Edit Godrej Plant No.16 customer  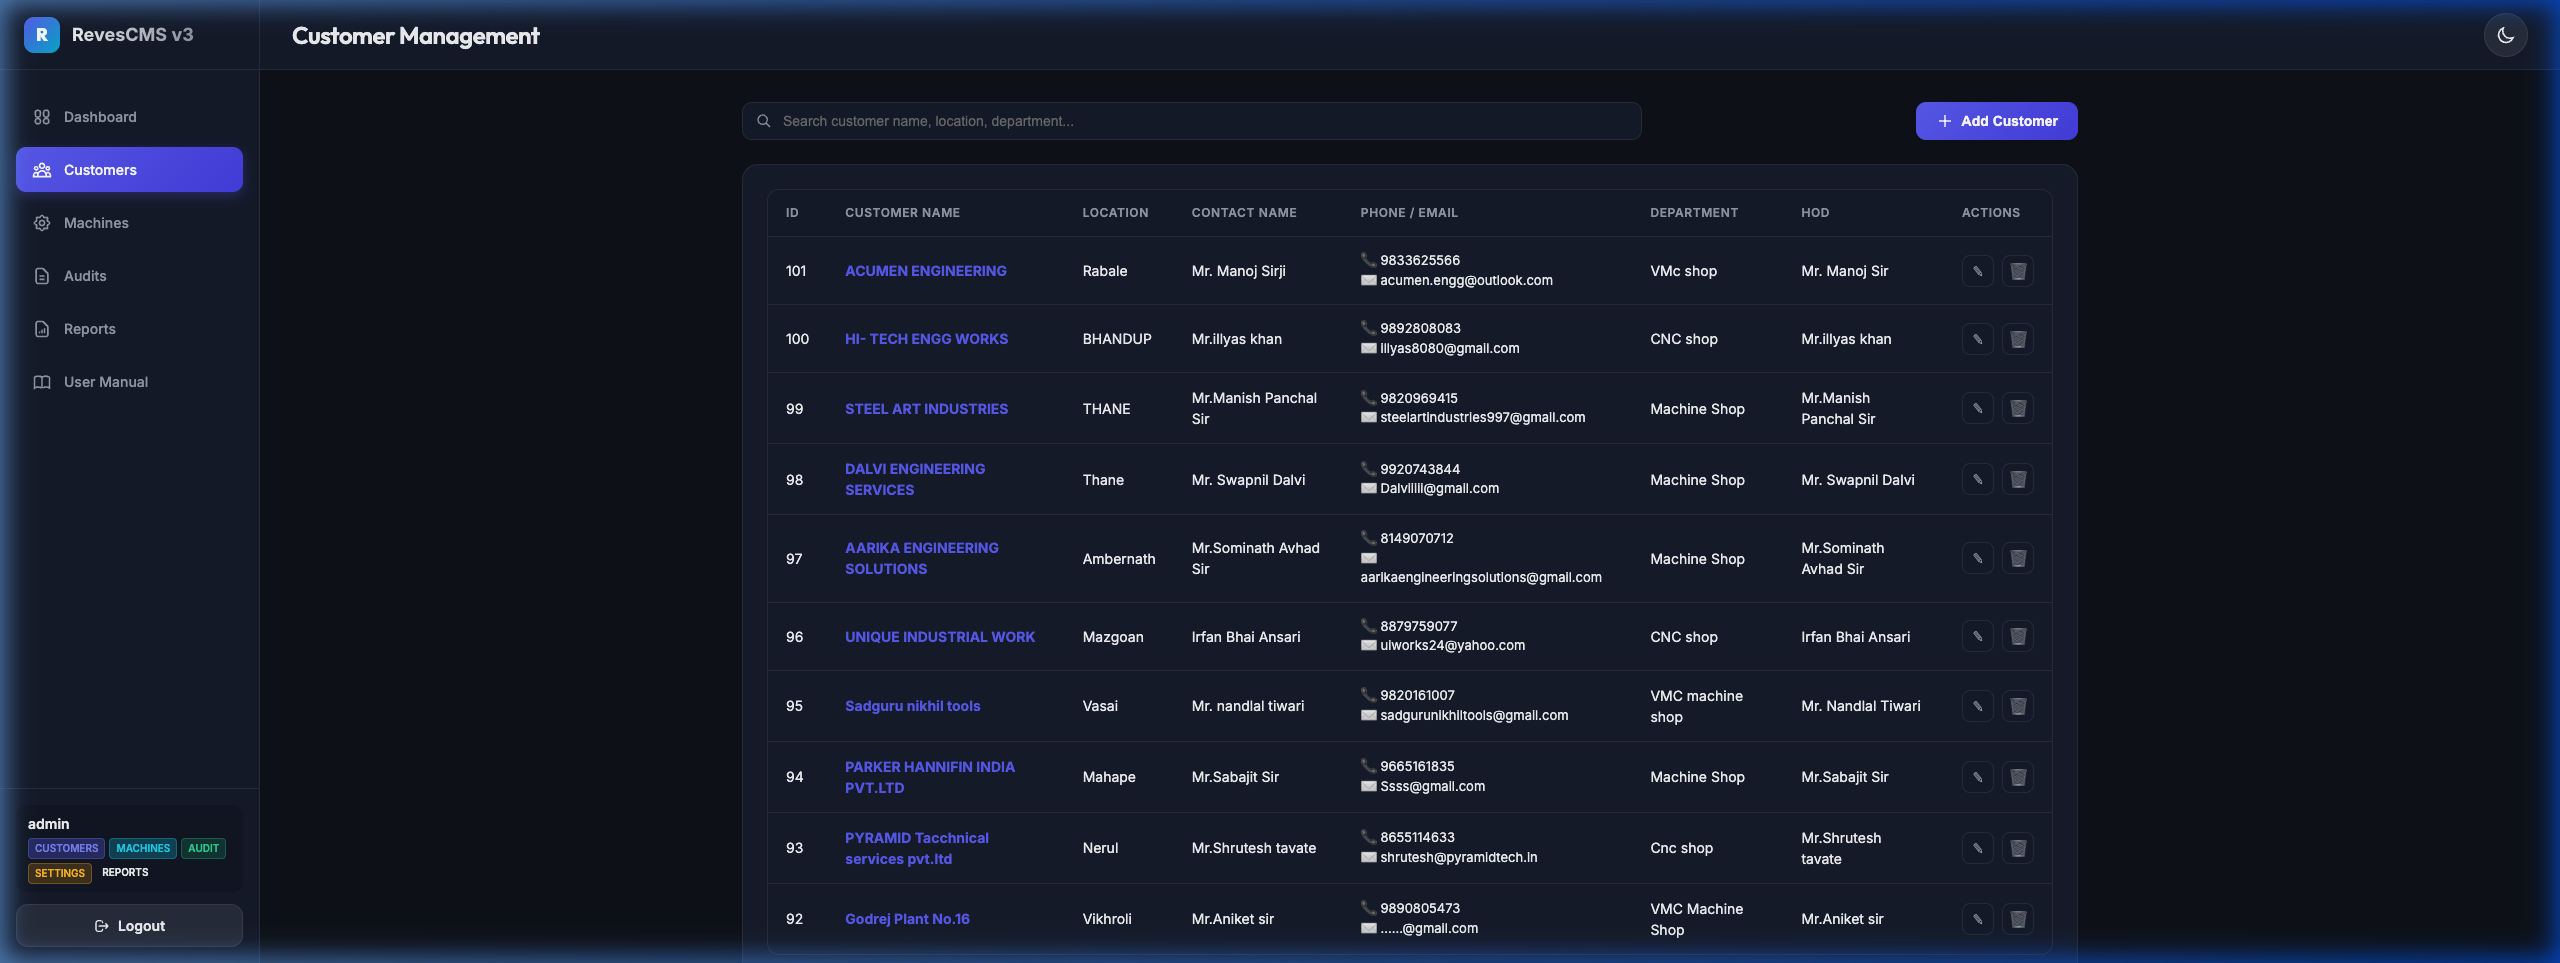[1977, 919]
